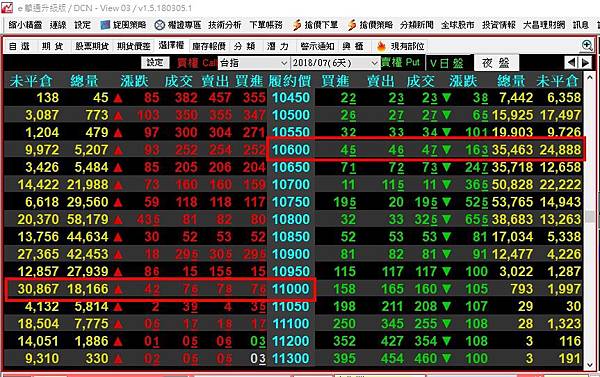Select the 選擇權 tab
The image size is (600, 377).
171,46
